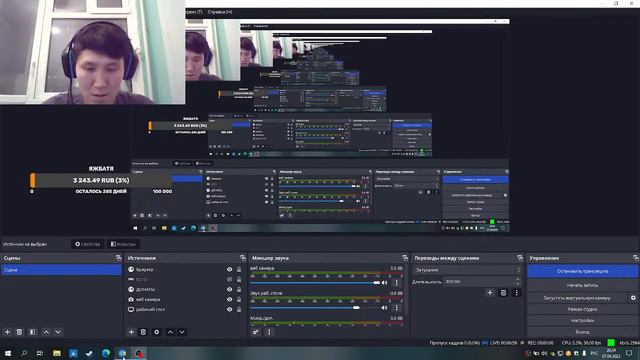Toggle lock on the рабочий стол source
This screenshot has width=640, height=360.
point(239,309)
